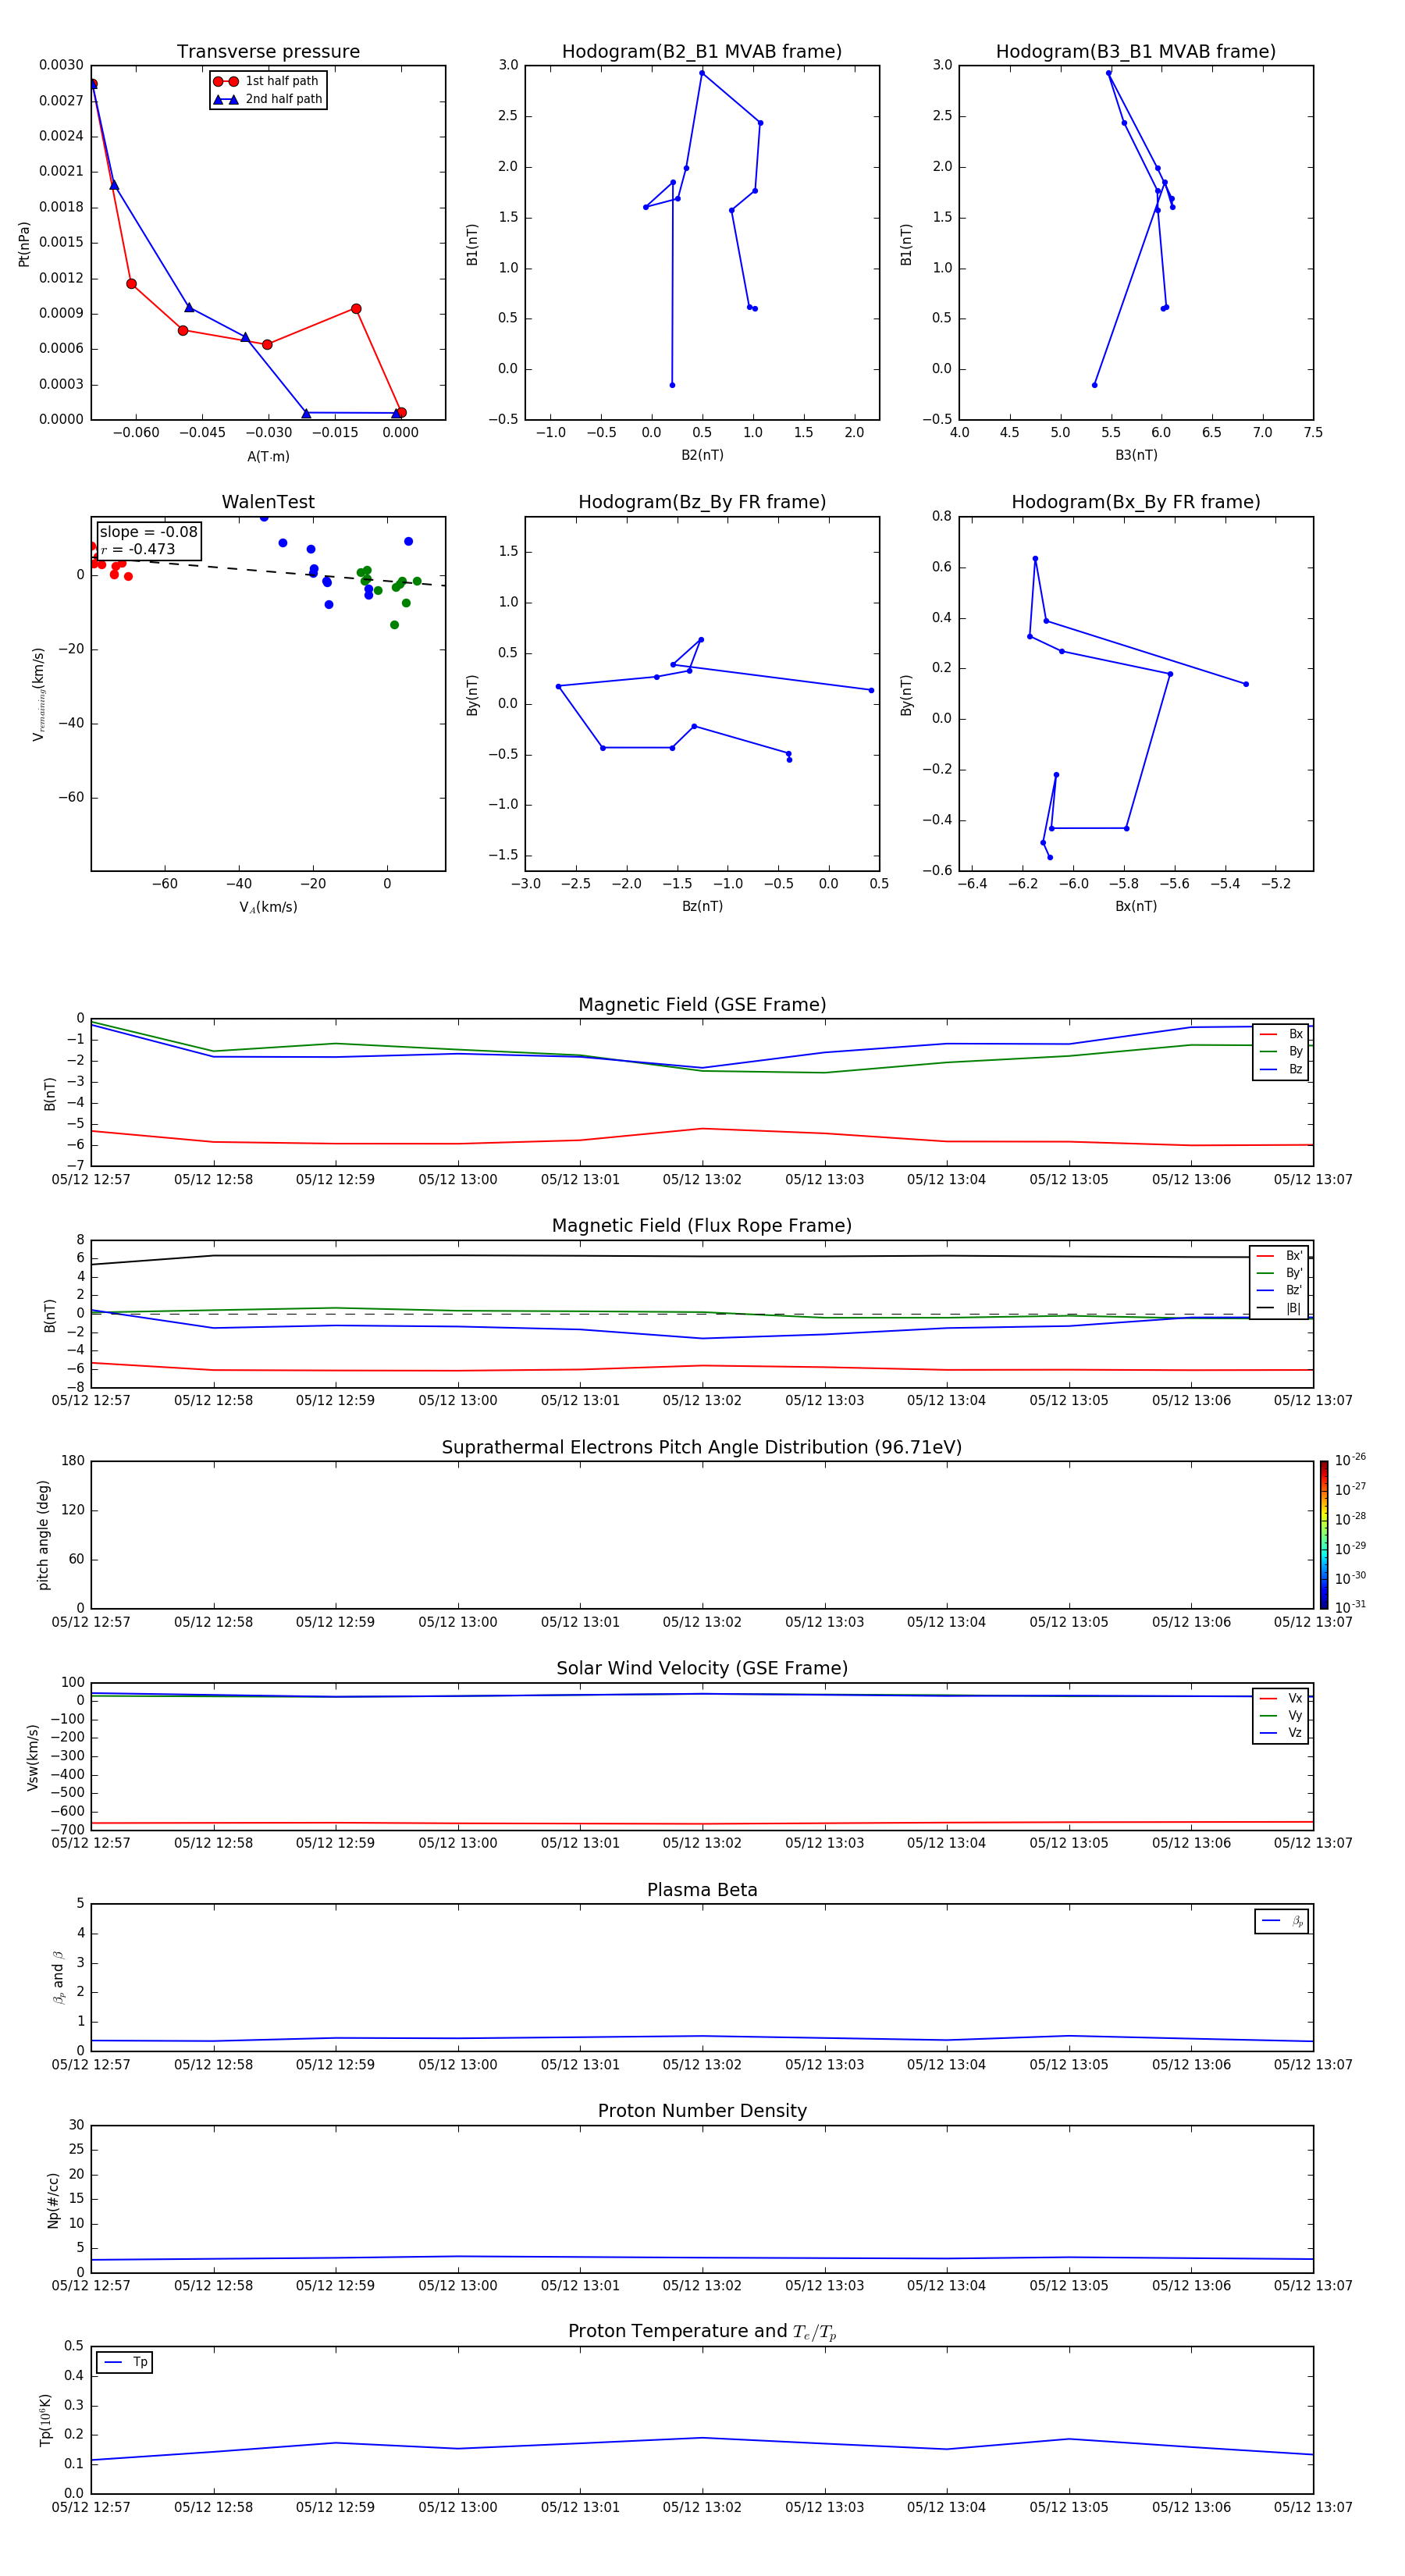Select the 'Vz' velocity legend entry
The height and width of the screenshot is (2576, 1405).
pos(1281,1733)
